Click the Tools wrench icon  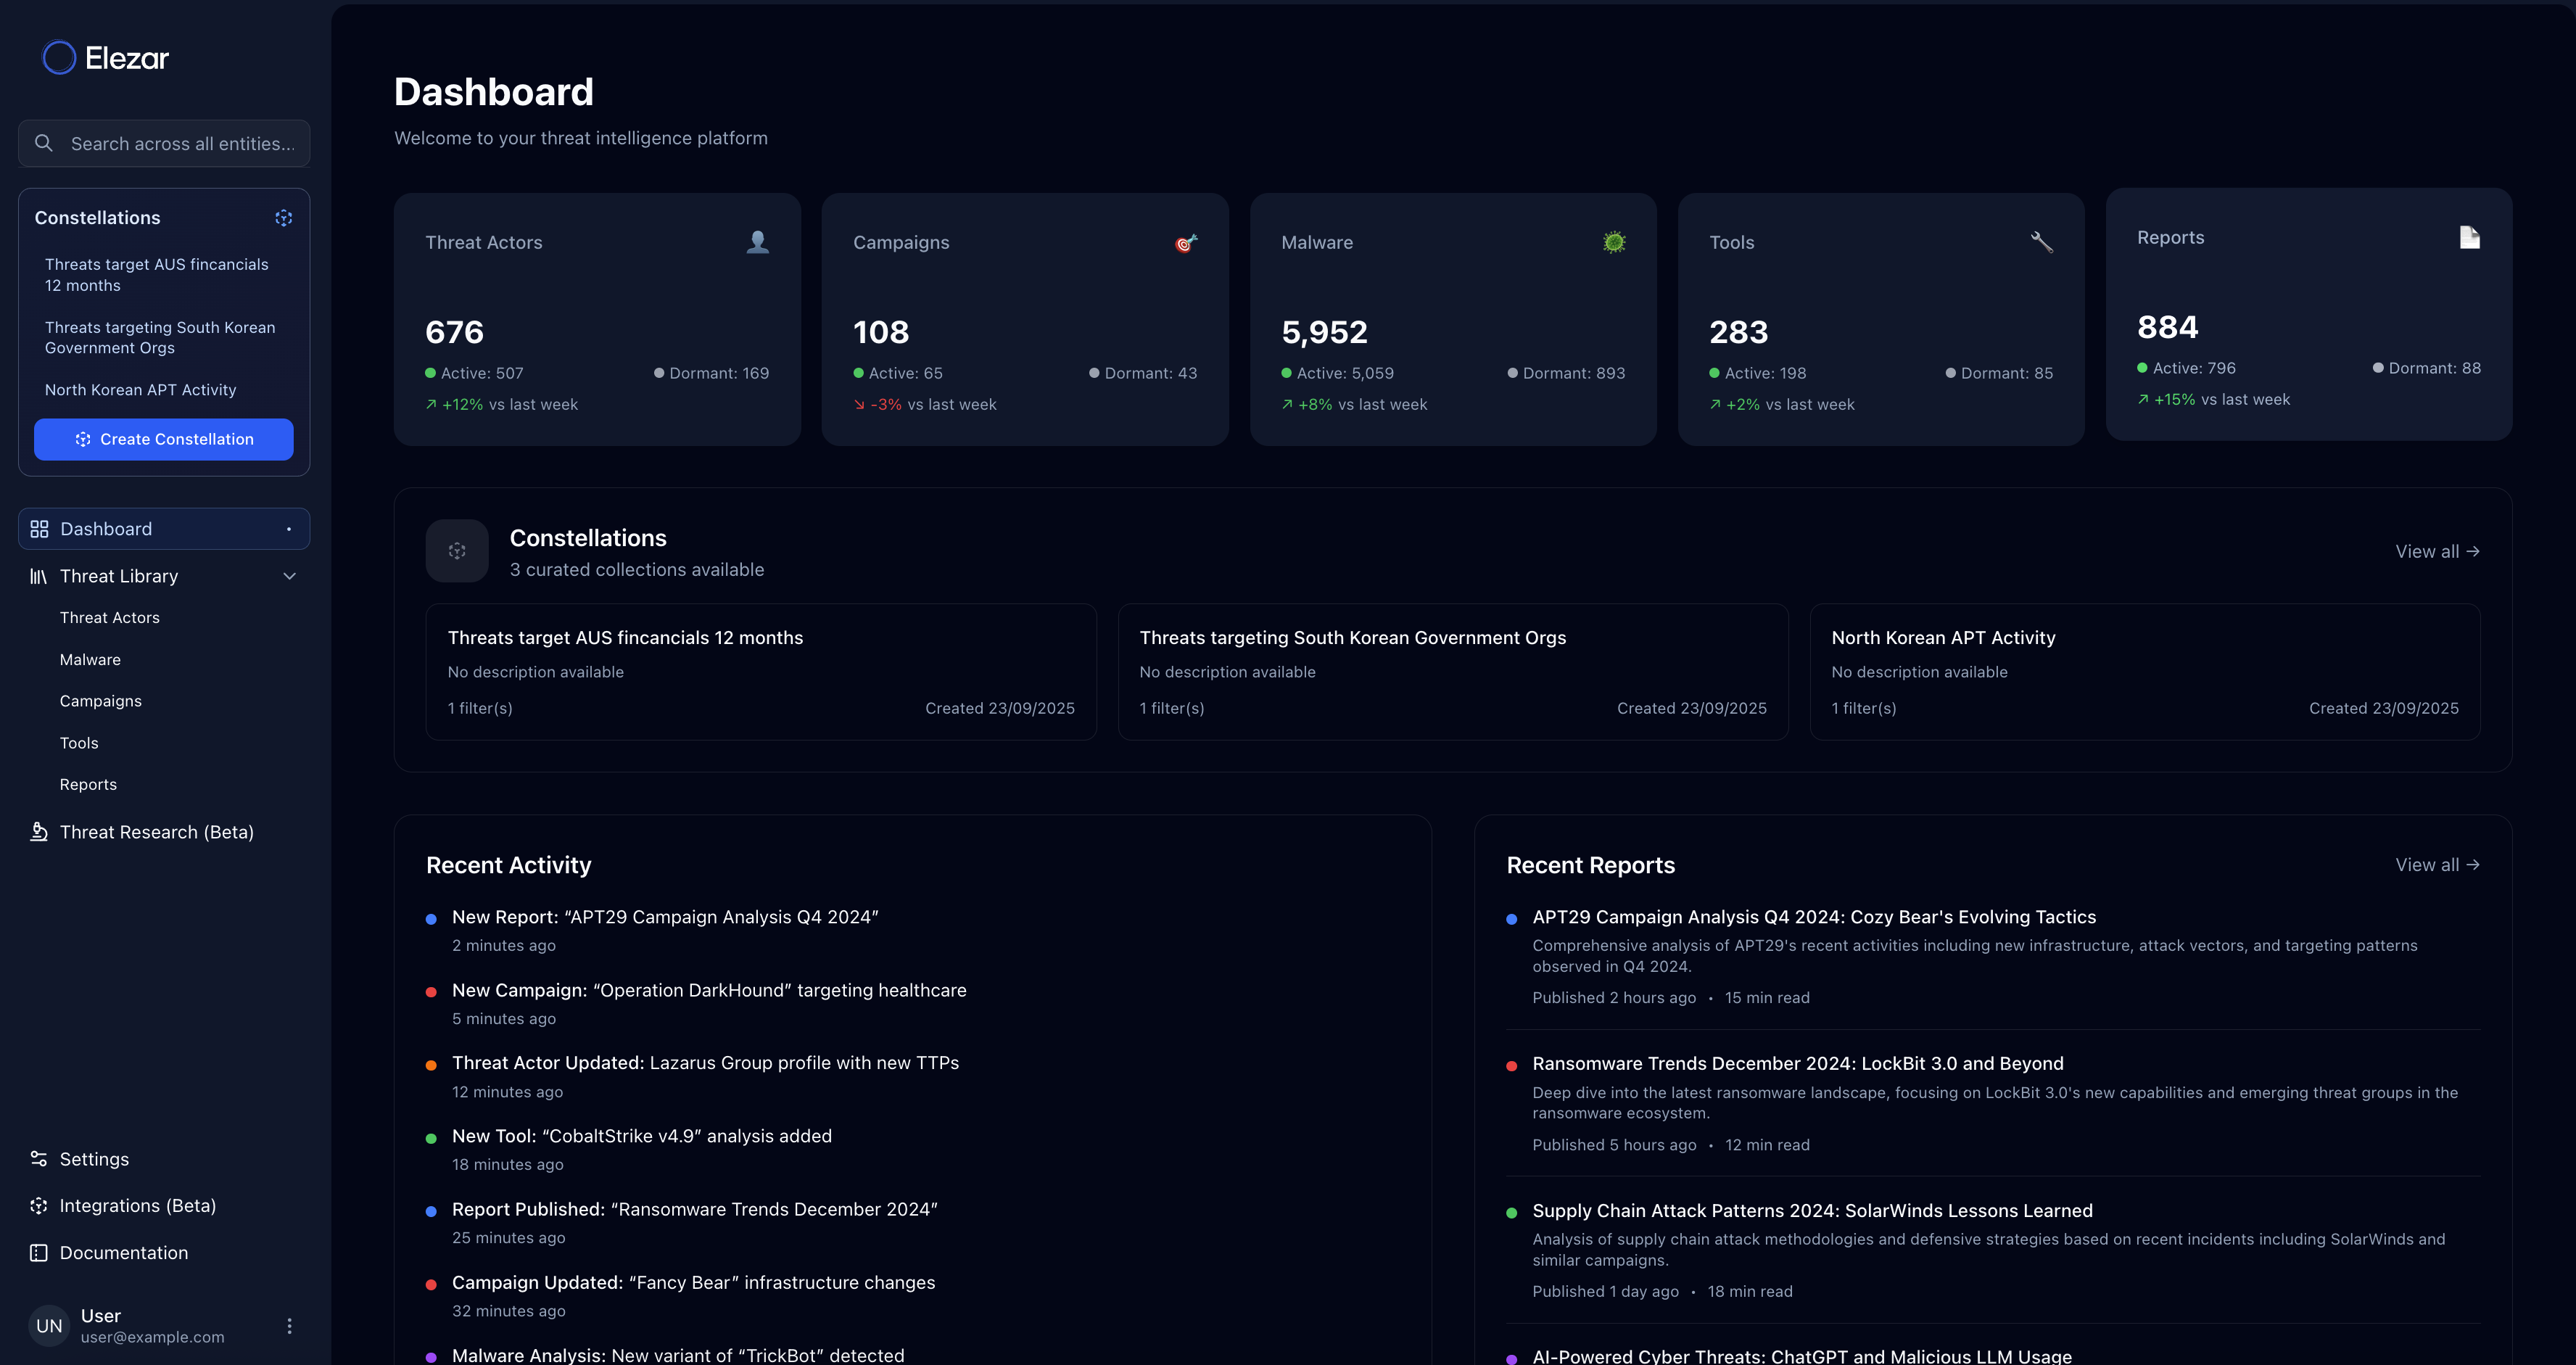(x=2041, y=242)
